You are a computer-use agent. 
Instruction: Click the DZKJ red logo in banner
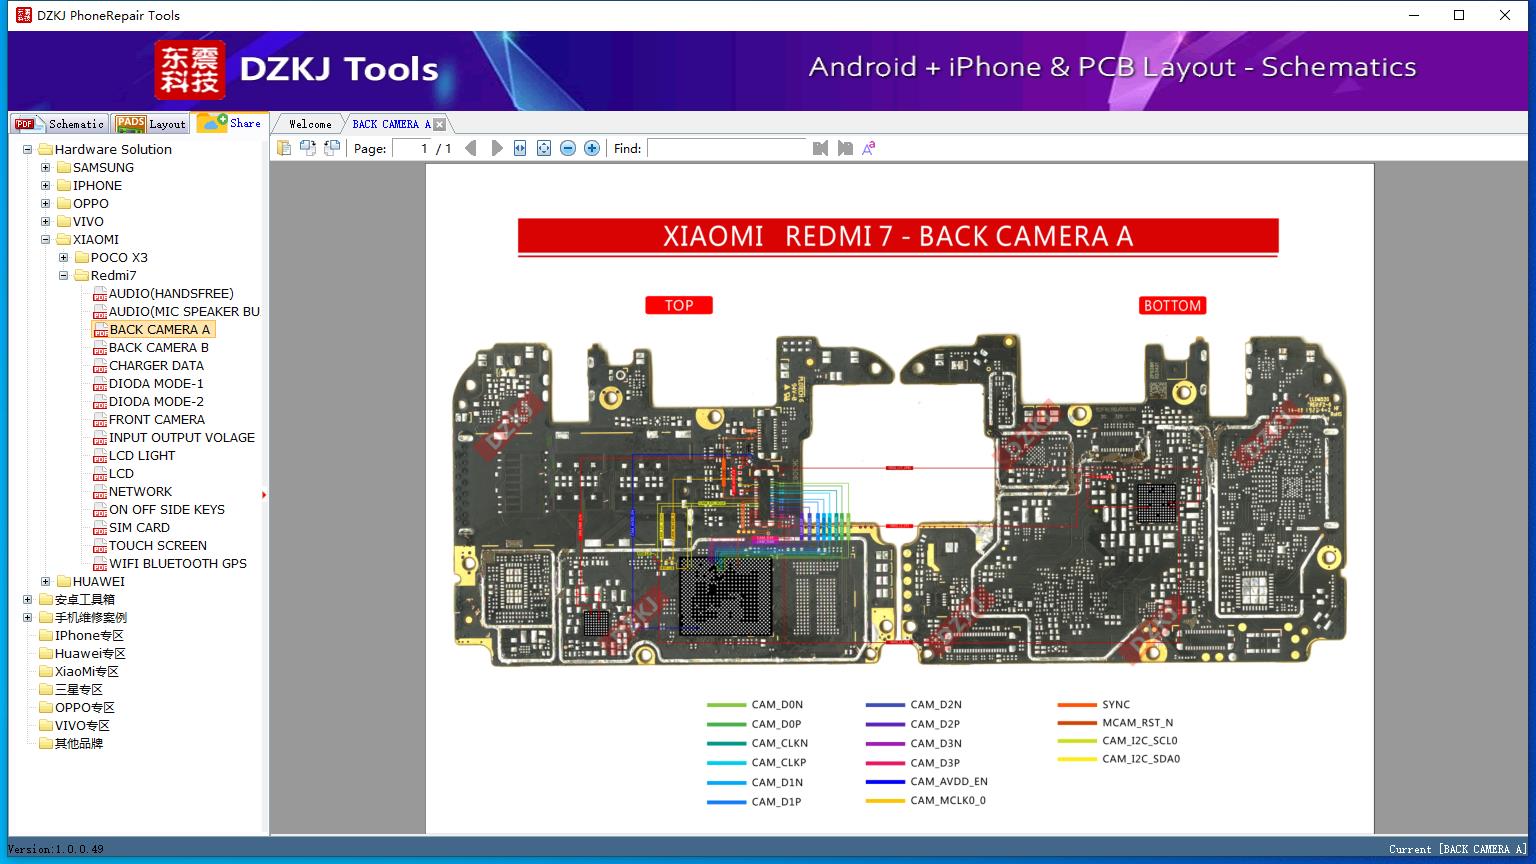pyautogui.click(x=190, y=69)
